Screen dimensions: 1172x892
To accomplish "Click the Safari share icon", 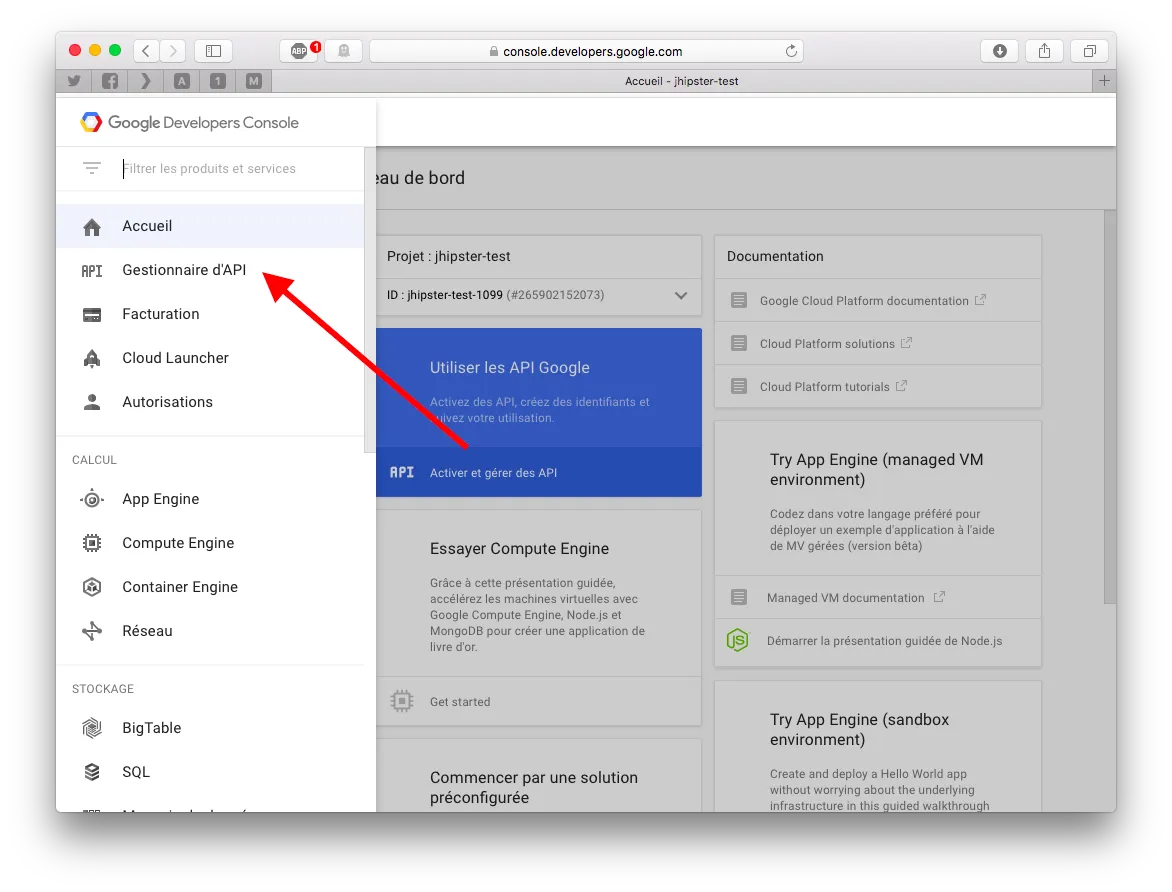I will (1044, 51).
